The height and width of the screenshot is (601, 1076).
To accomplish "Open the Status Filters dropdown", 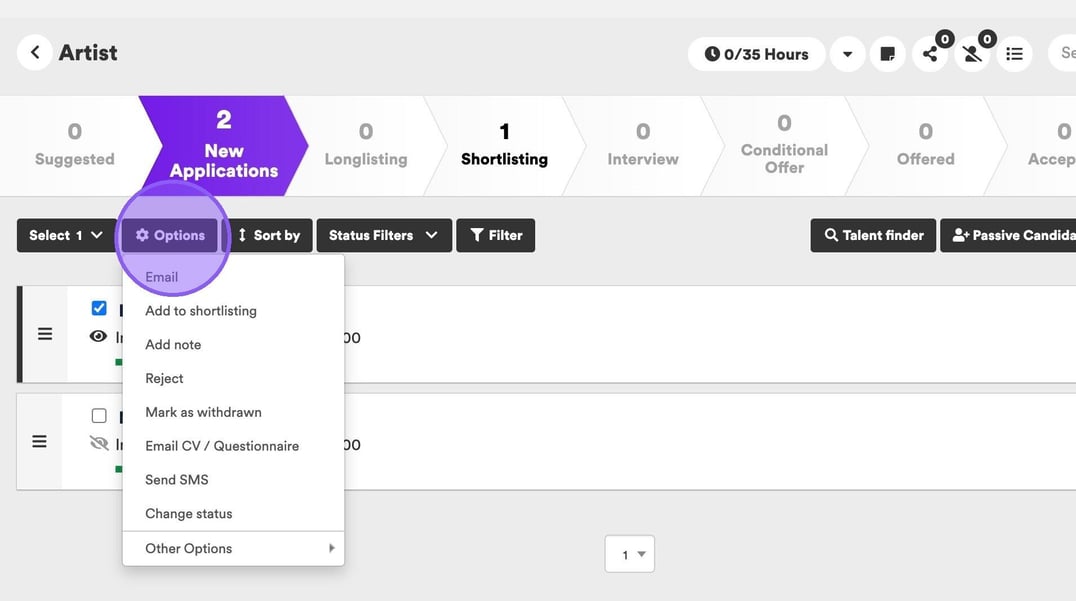I will (384, 235).
